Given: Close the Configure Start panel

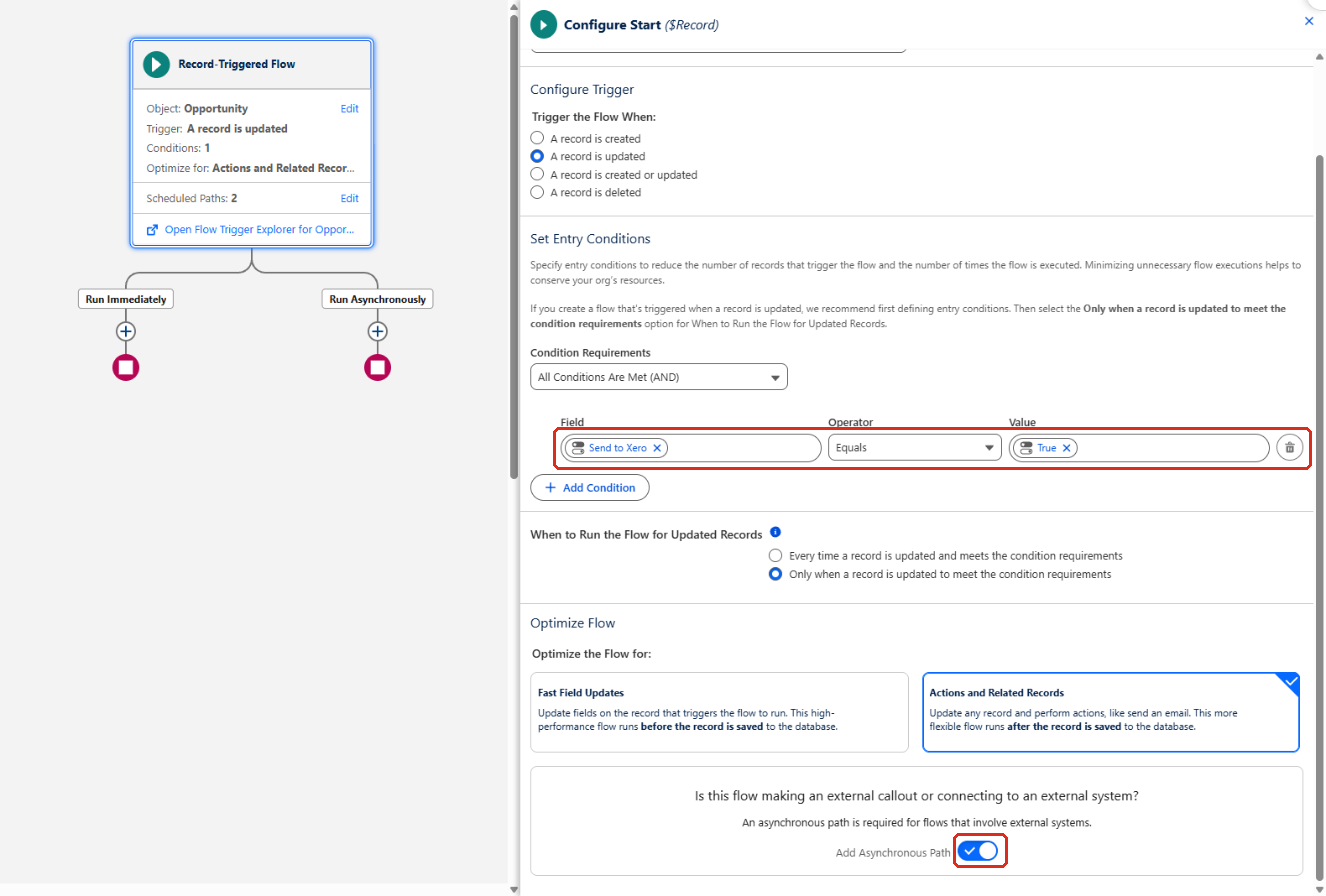Looking at the screenshot, I should coord(1309,21).
